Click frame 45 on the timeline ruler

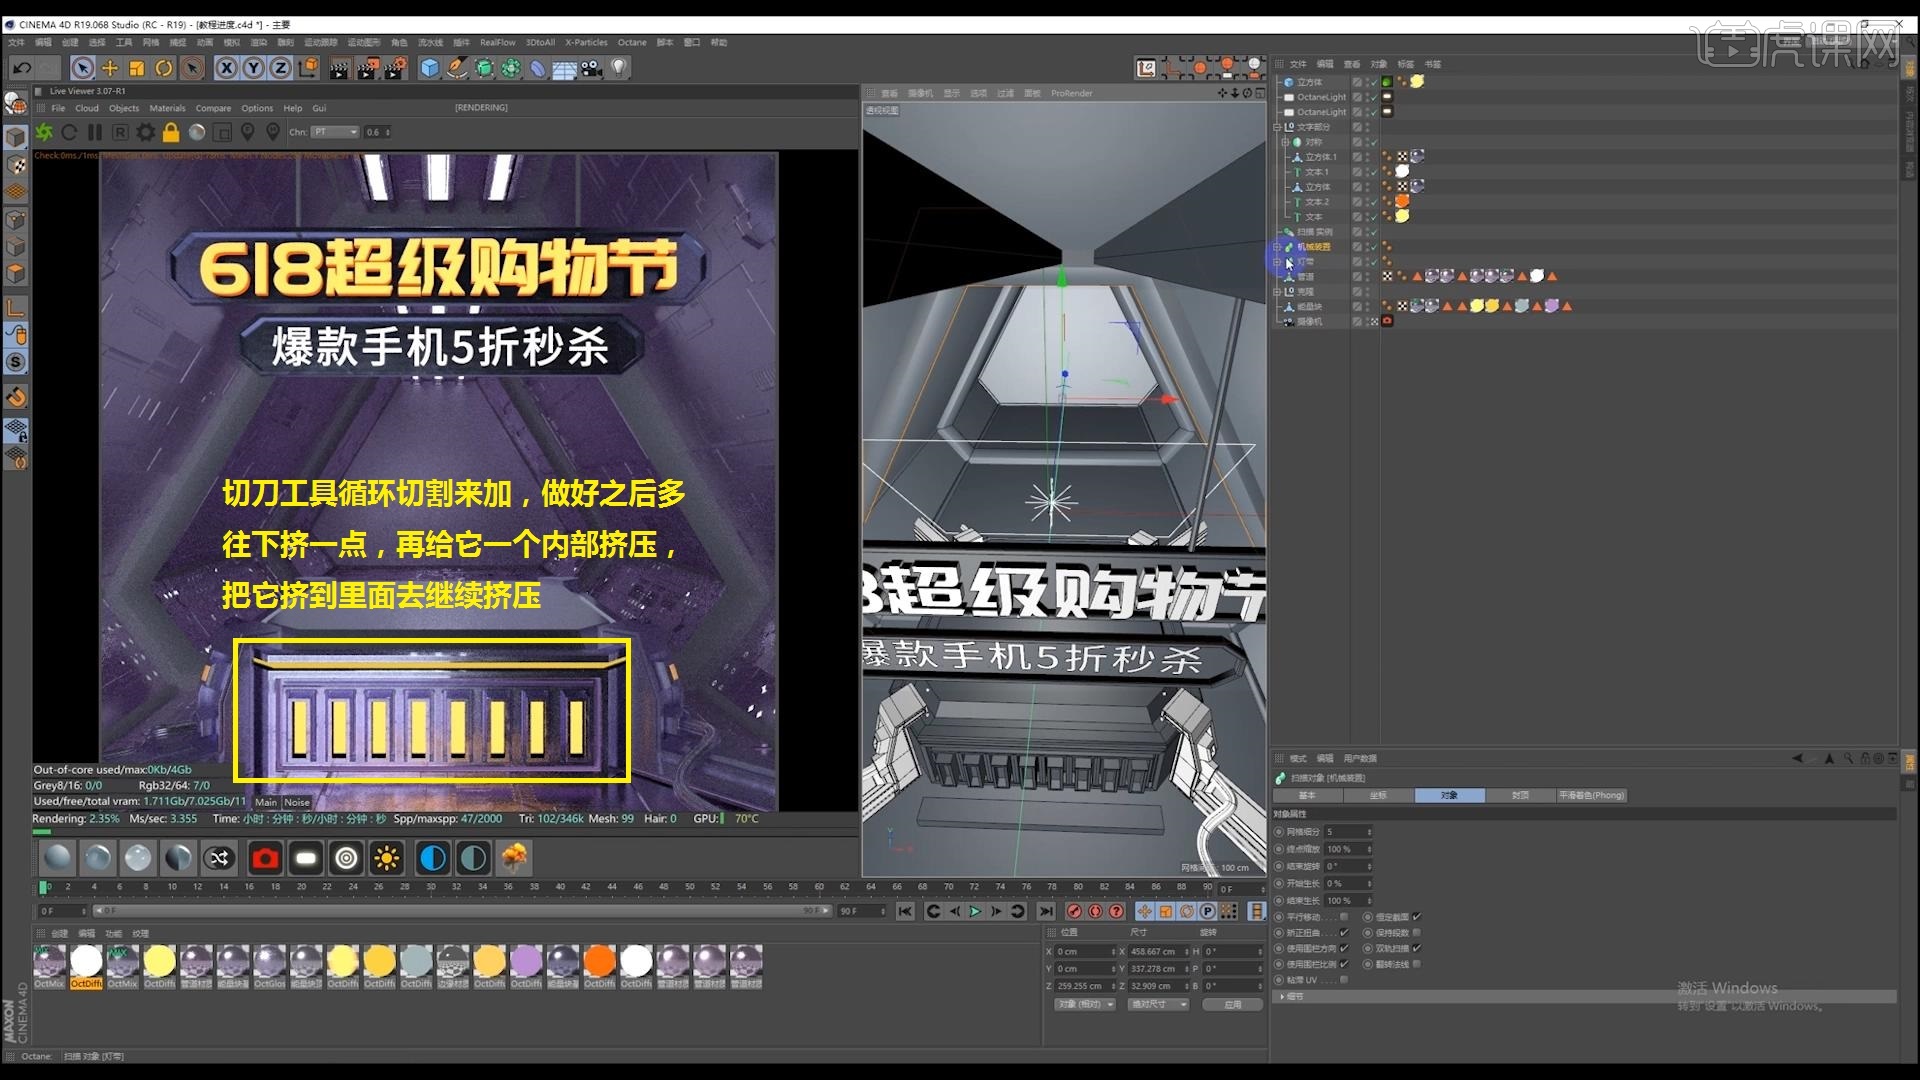pos(625,886)
